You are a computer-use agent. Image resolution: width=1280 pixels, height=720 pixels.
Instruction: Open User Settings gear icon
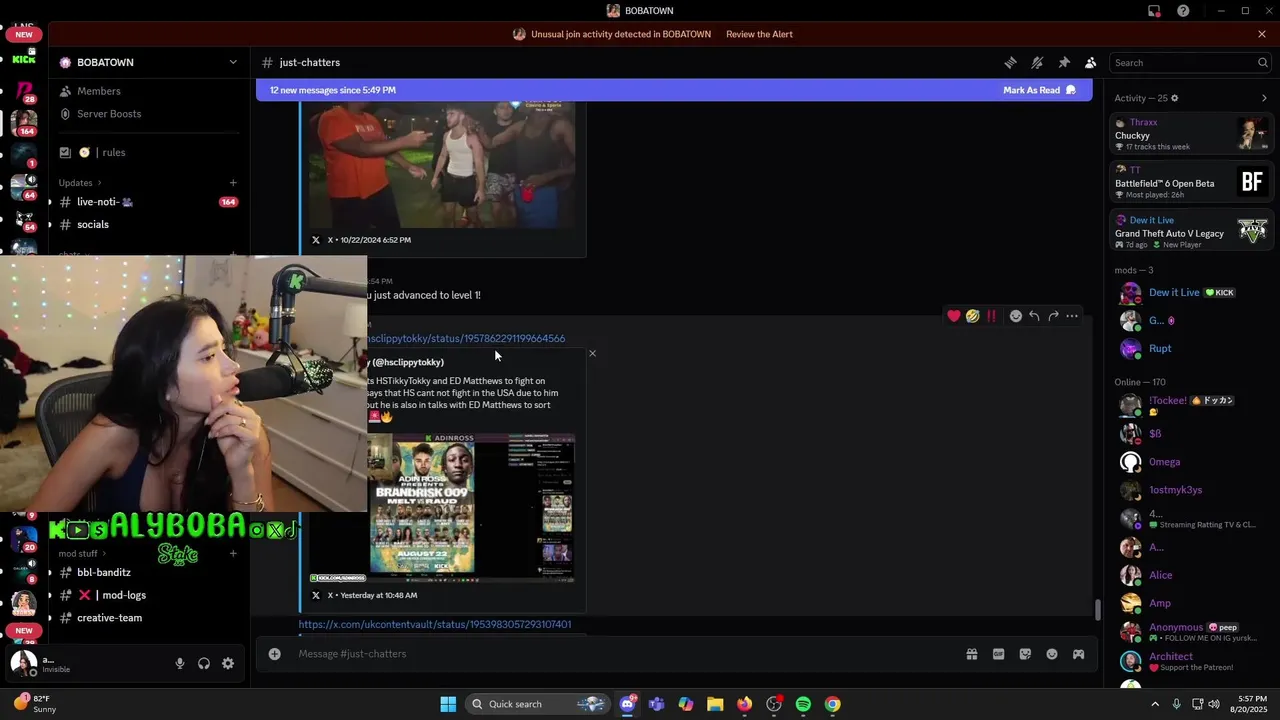pos(228,663)
